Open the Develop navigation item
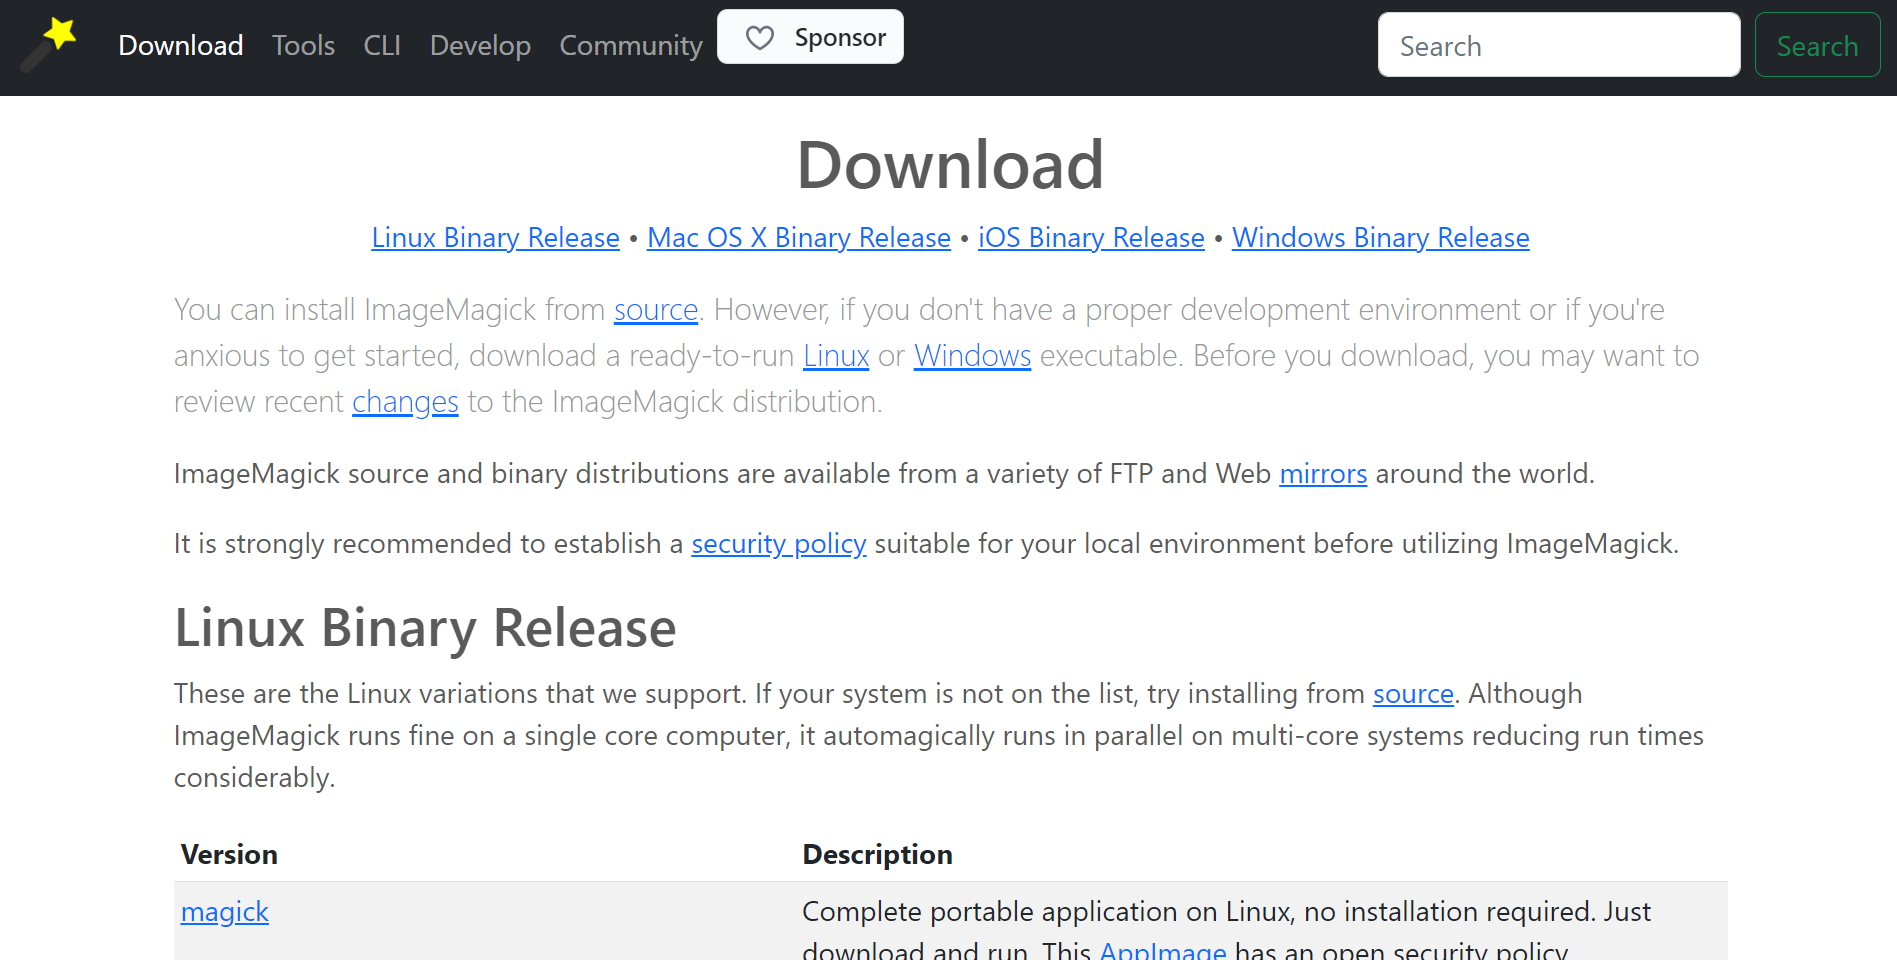The image size is (1897, 960). coord(480,46)
